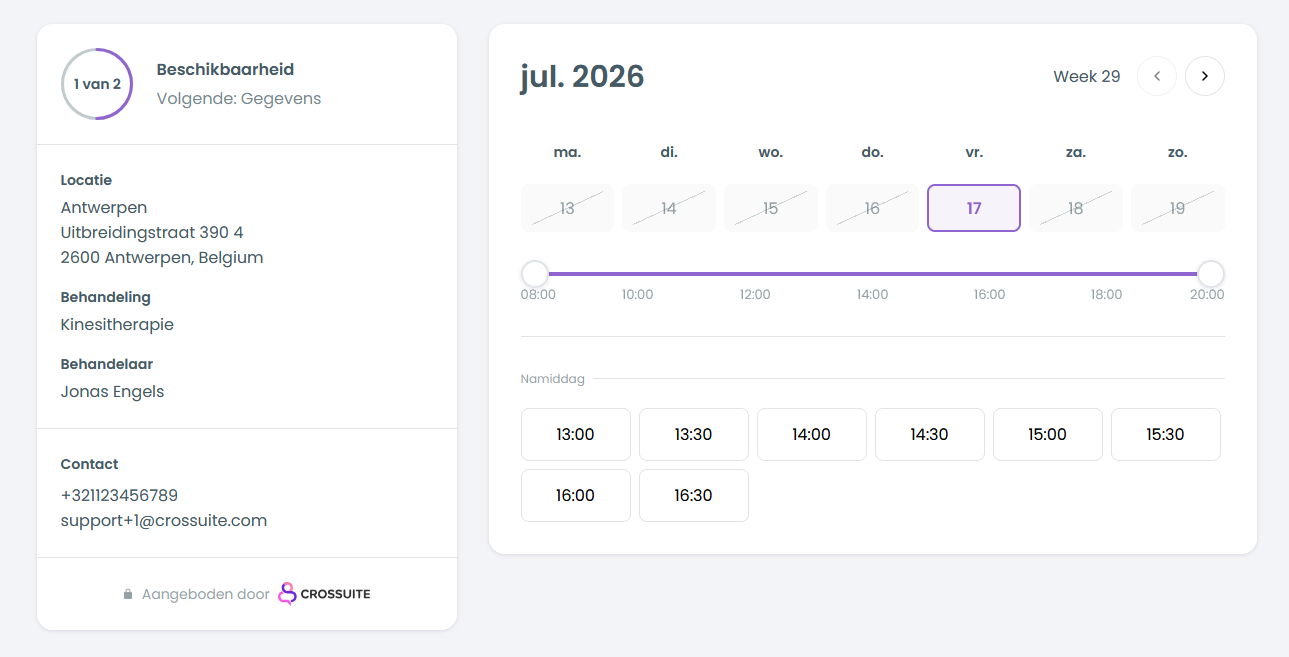
Task: Click the phone number +321123456789
Action: pyautogui.click(x=120, y=496)
